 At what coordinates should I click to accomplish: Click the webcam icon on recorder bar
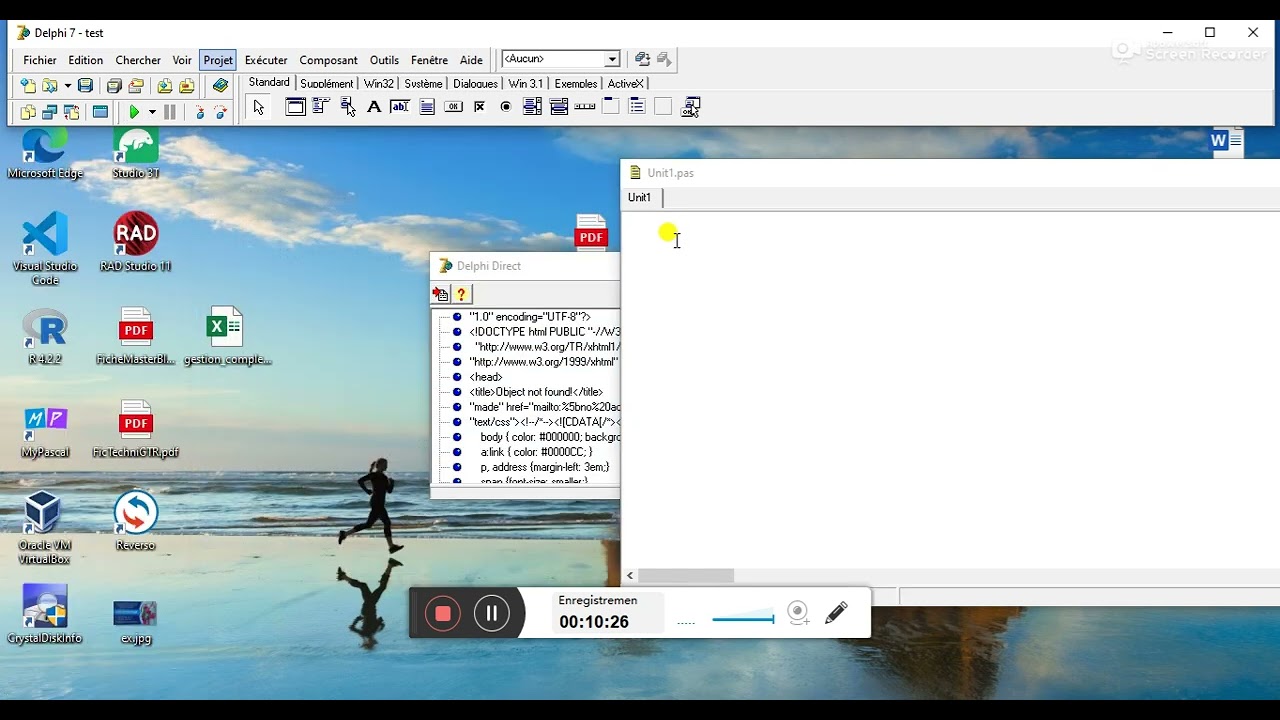(798, 613)
